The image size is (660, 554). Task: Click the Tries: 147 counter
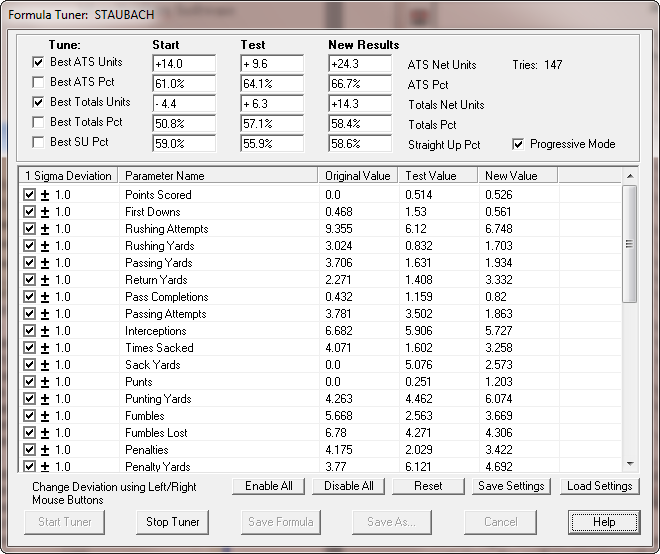(x=537, y=65)
